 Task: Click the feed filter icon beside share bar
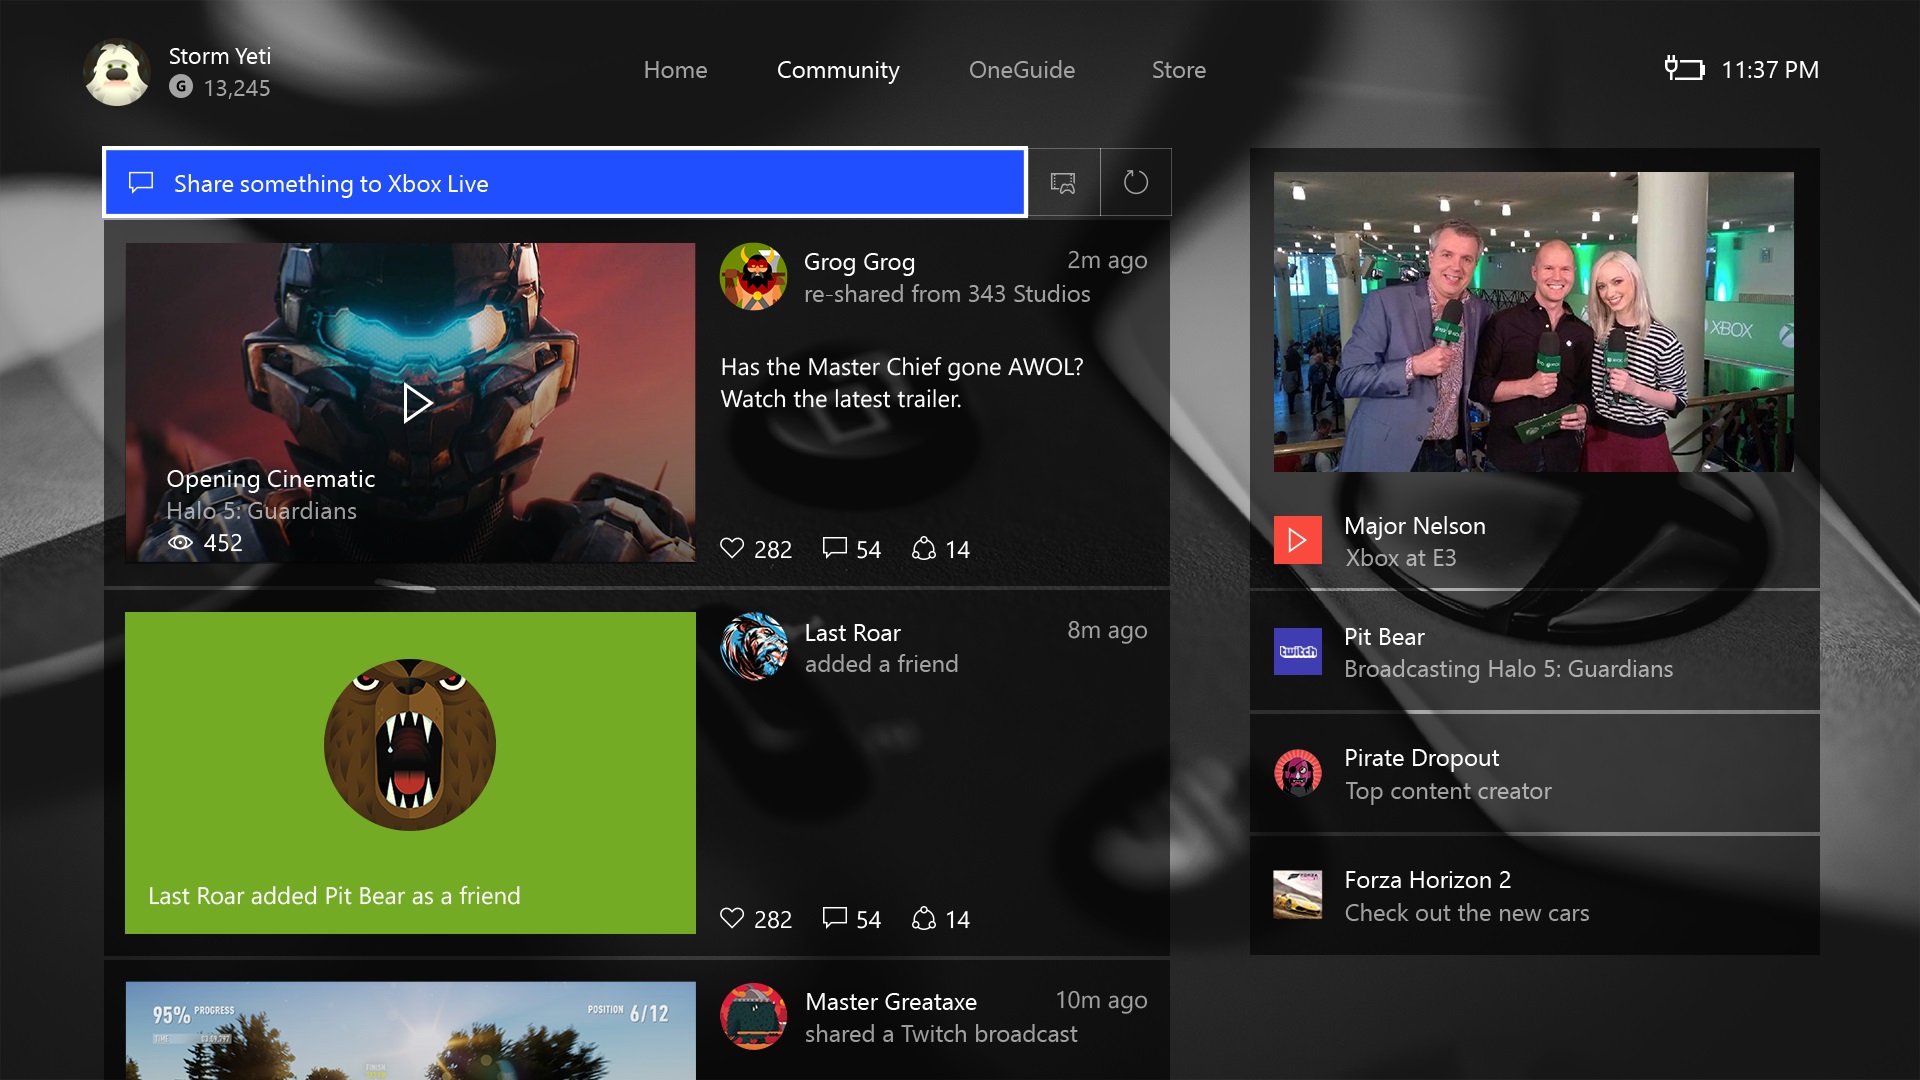tap(1063, 183)
